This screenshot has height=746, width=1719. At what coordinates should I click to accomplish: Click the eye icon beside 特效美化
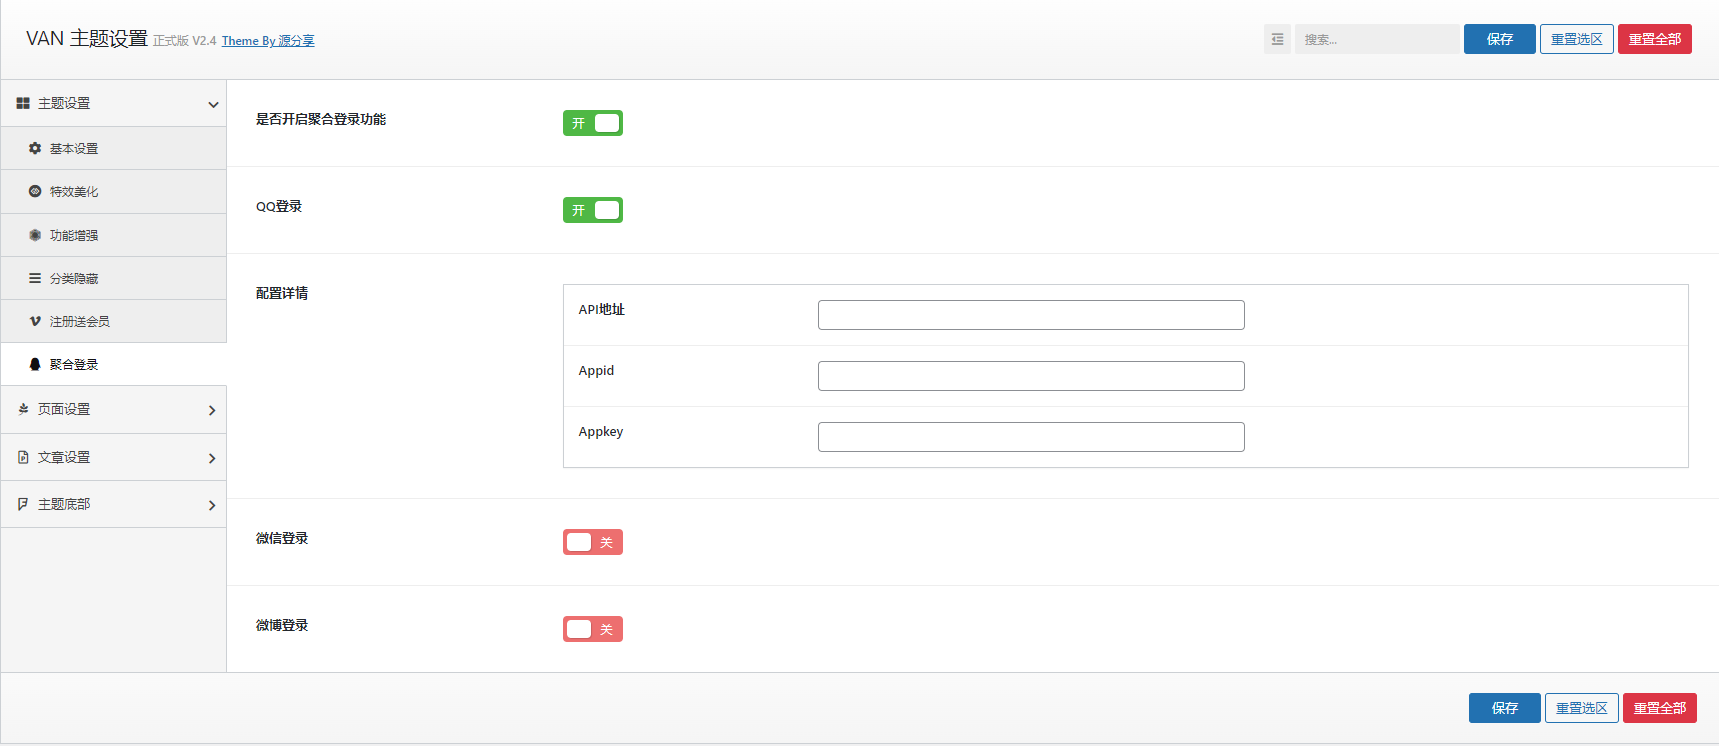pos(35,191)
